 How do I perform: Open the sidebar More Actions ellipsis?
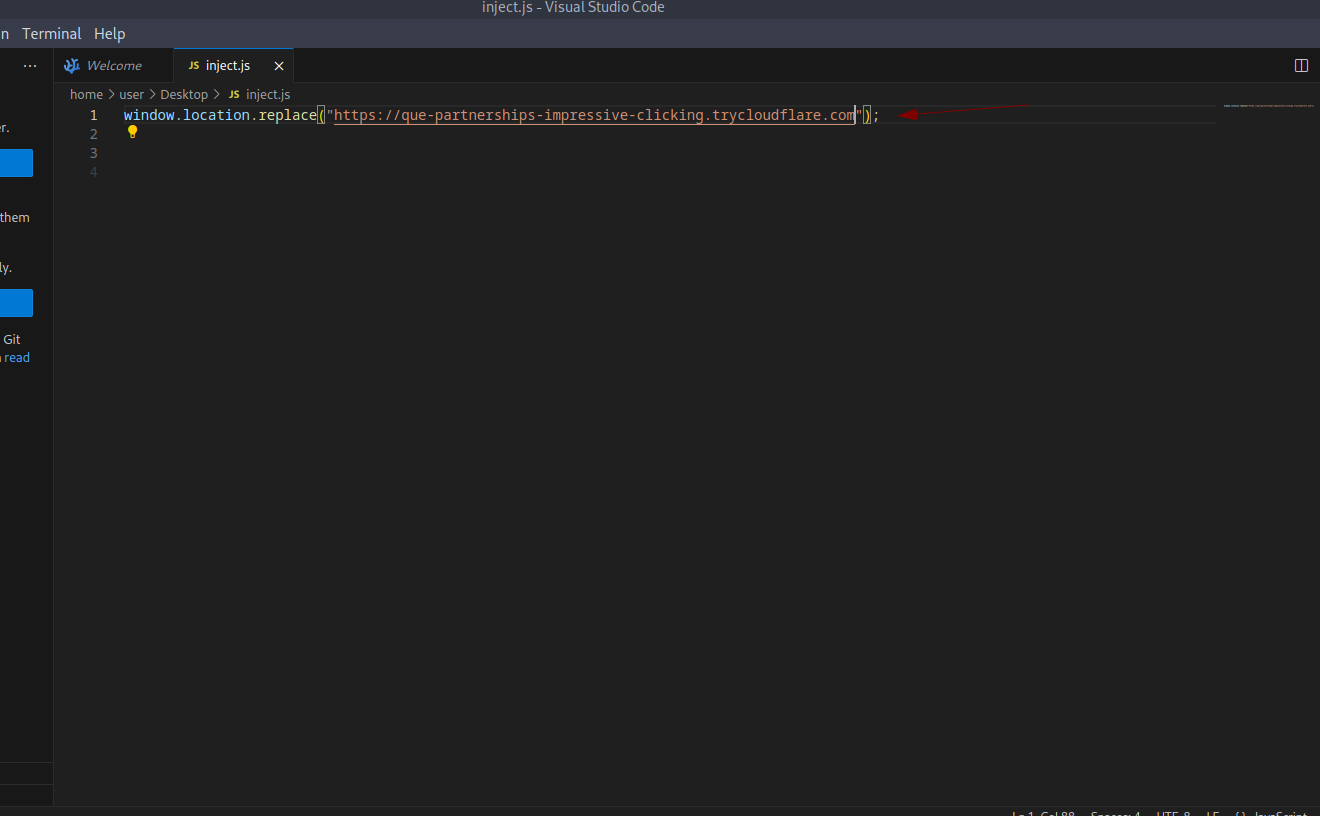[30, 66]
